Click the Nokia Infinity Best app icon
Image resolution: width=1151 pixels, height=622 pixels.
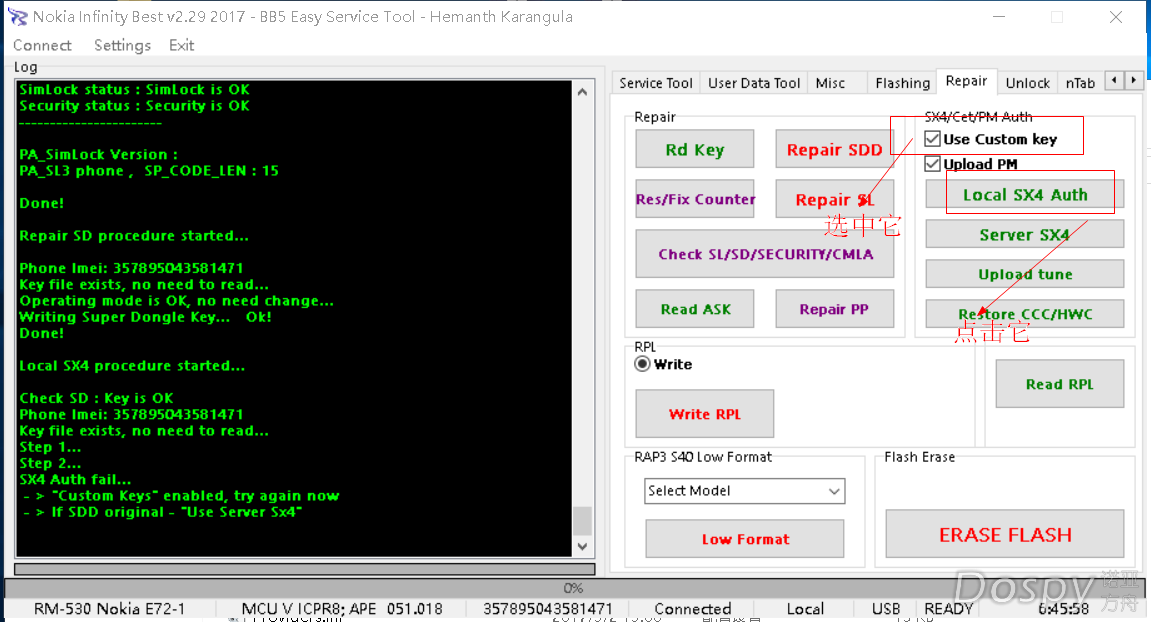tap(17, 16)
